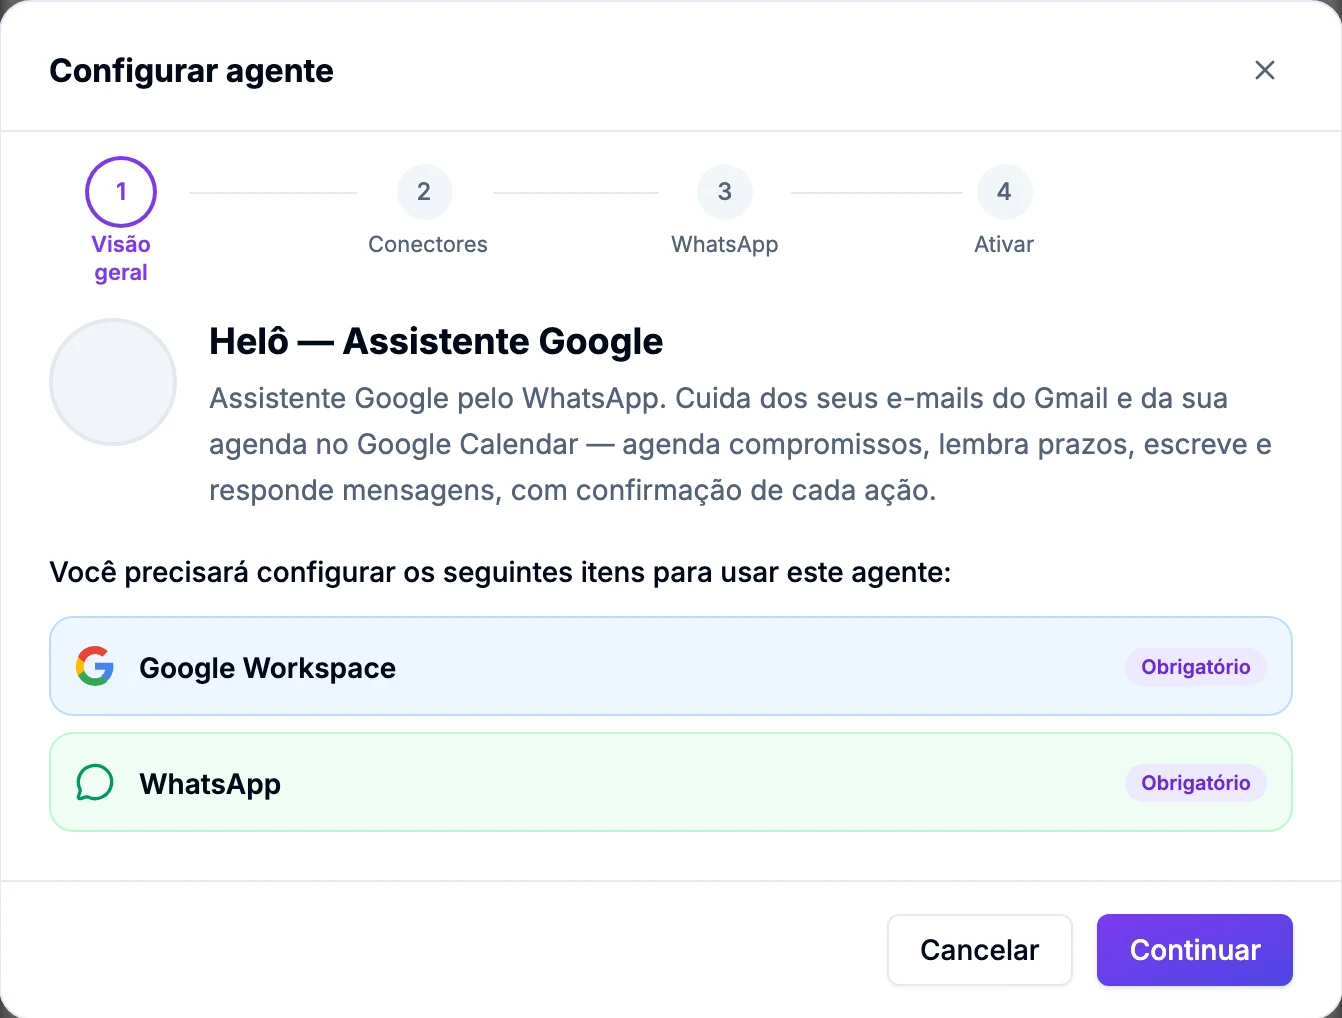The width and height of the screenshot is (1342, 1018).
Task: Click Obrigatório badge on Google Workspace row
Action: 1196,667
